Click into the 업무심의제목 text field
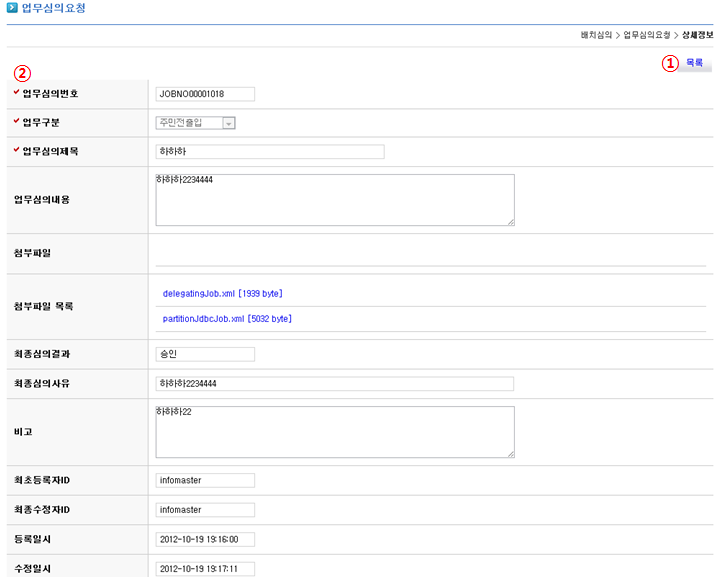 pos(270,152)
